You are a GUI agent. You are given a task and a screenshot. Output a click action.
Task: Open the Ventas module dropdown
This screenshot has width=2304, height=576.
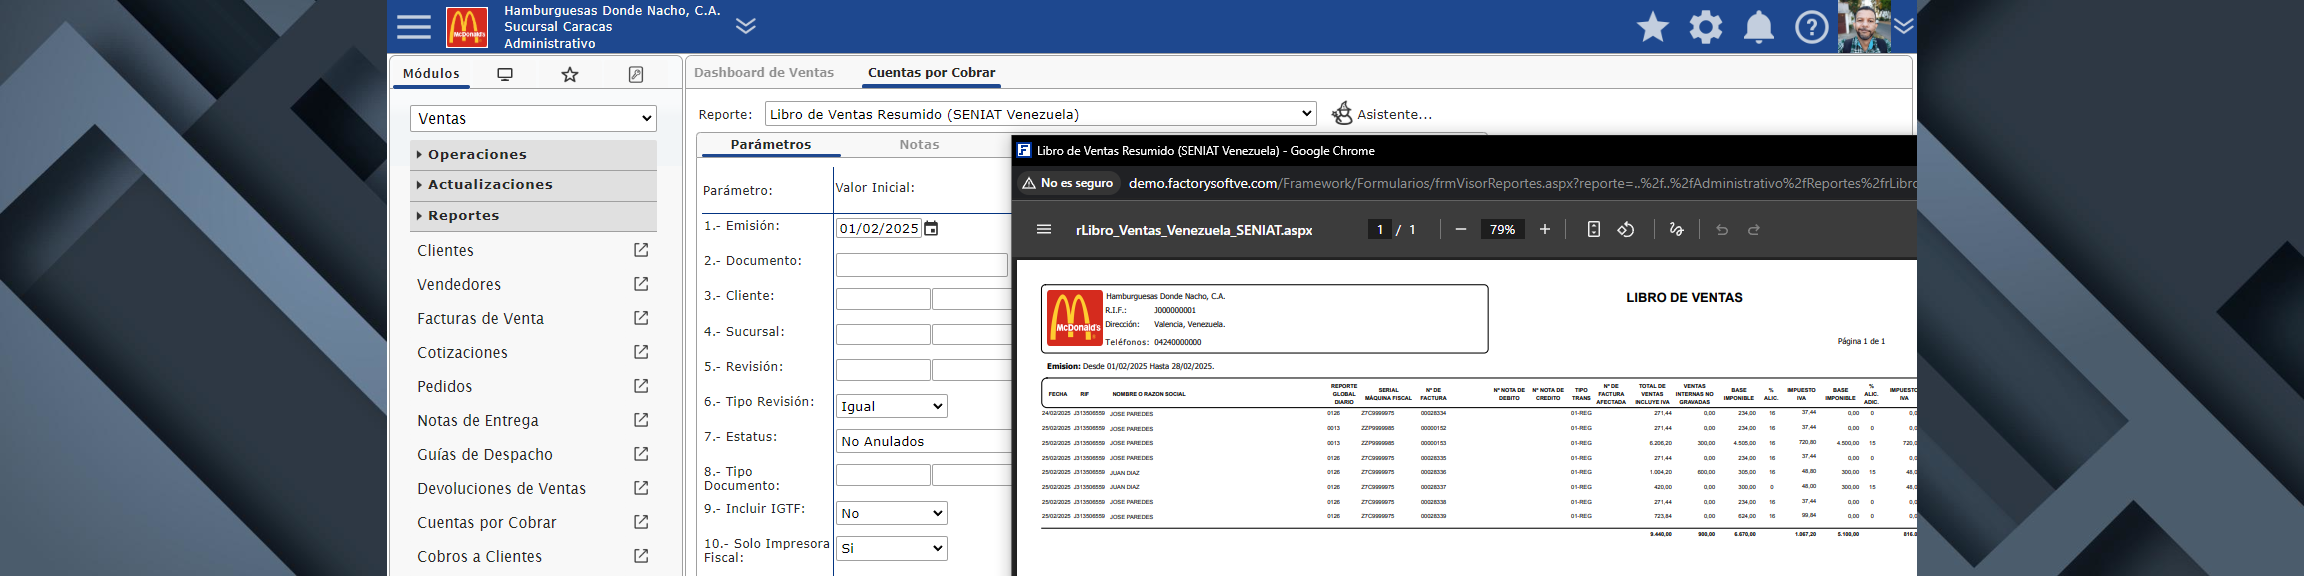pyautogui.click(x=533, y=119)
